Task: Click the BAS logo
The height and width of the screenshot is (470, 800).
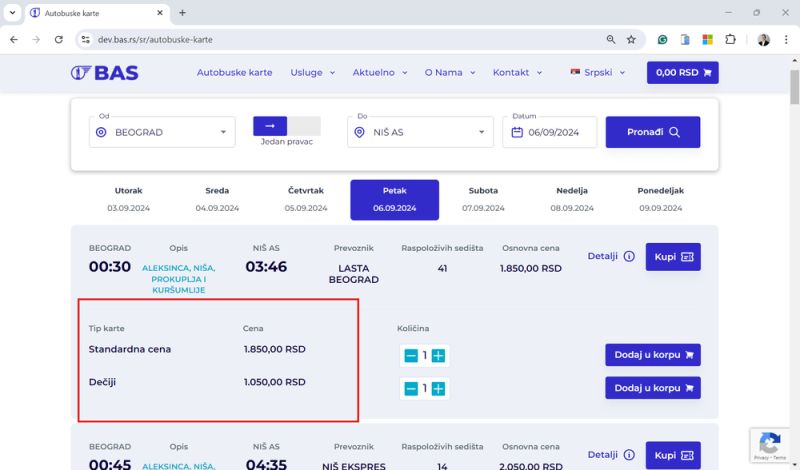Action: tap(105, 73)
